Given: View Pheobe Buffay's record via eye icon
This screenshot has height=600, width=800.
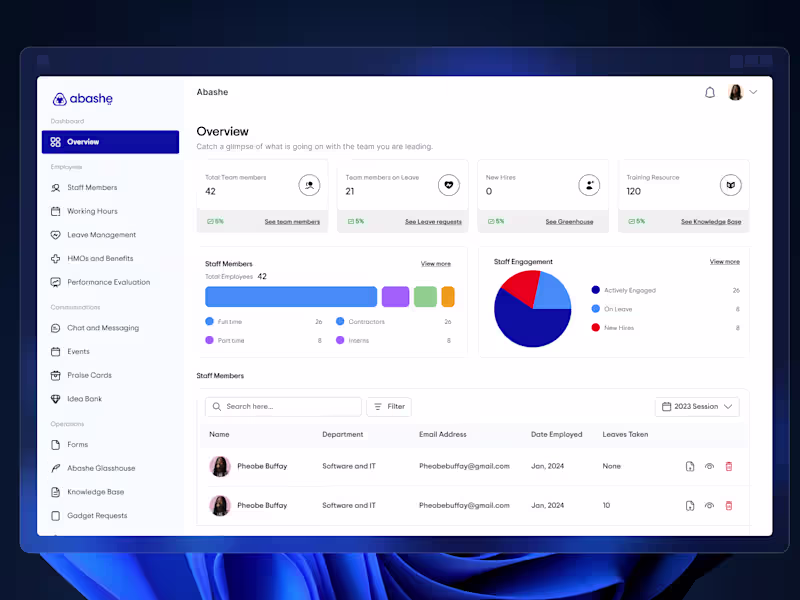Looking at the screenshot, I should (x=710, y=466).
